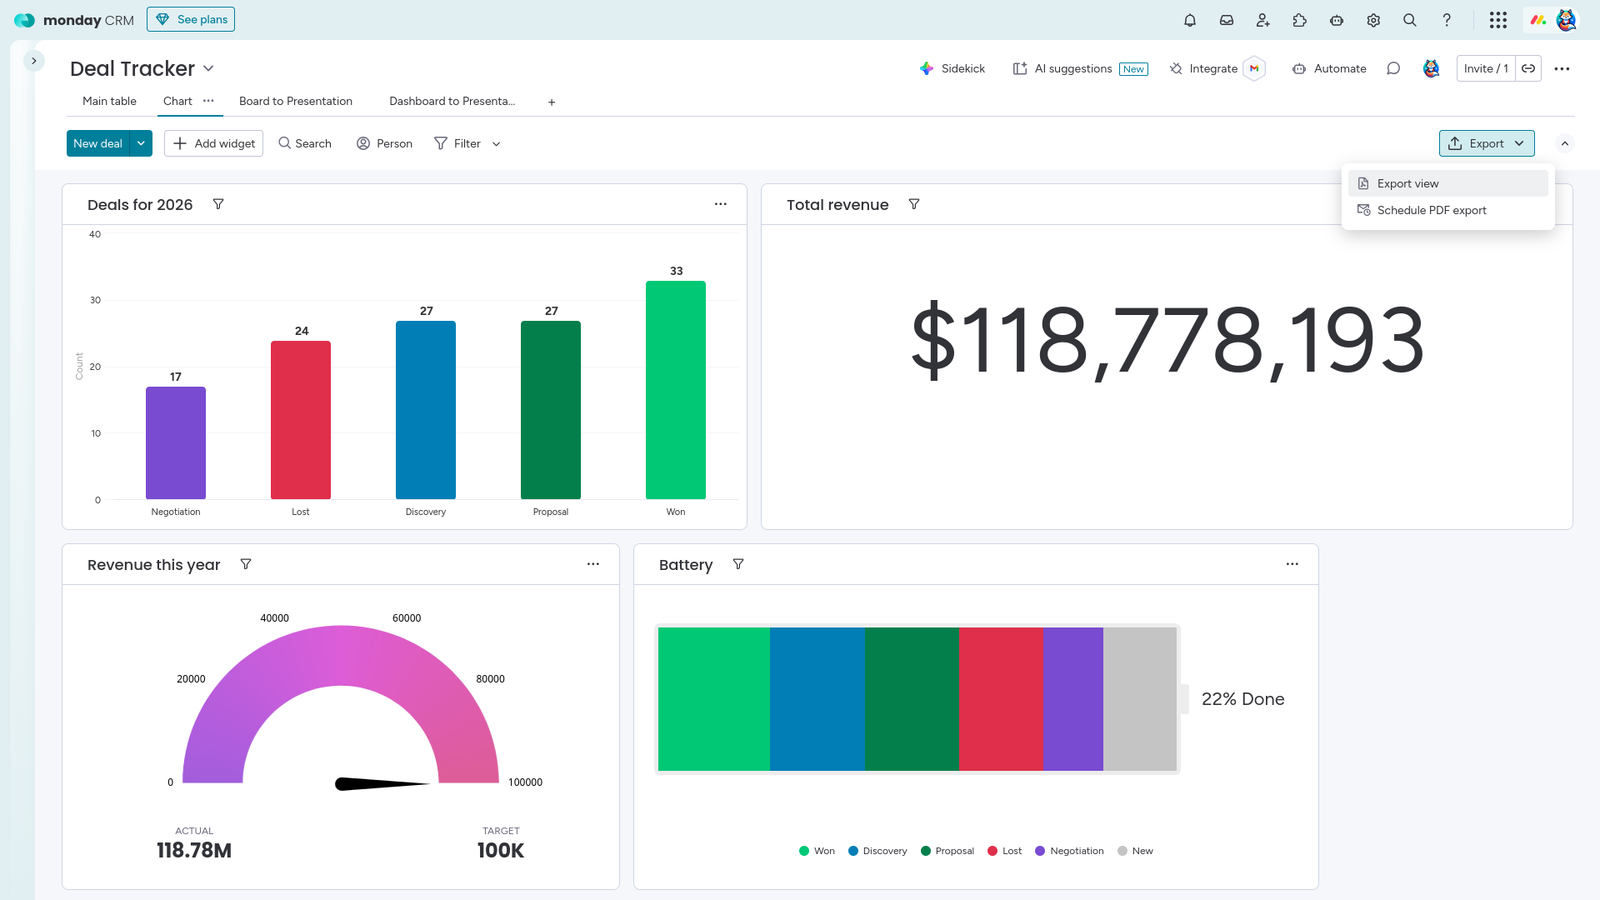Open the filter on the Total revenue widget
The image size is (1600, 900).
pyautogui.click(x=913, y=204)
